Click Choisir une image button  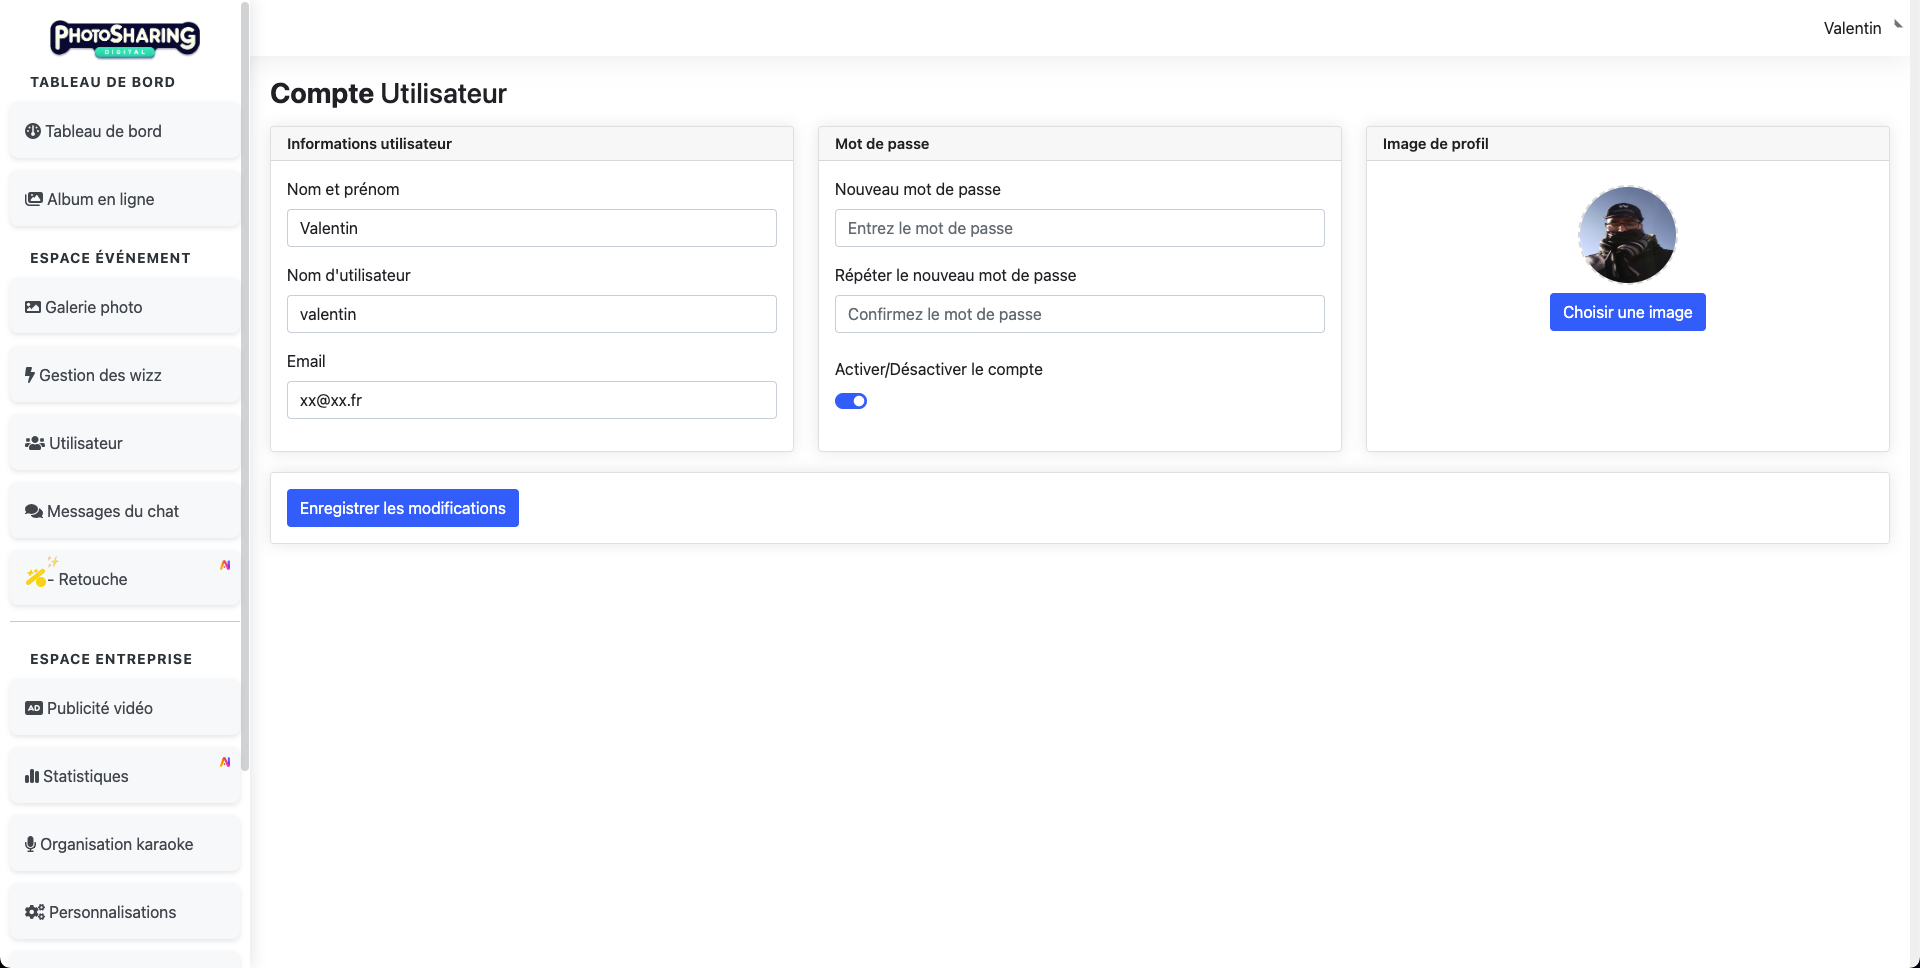[x=1628, y=312]
